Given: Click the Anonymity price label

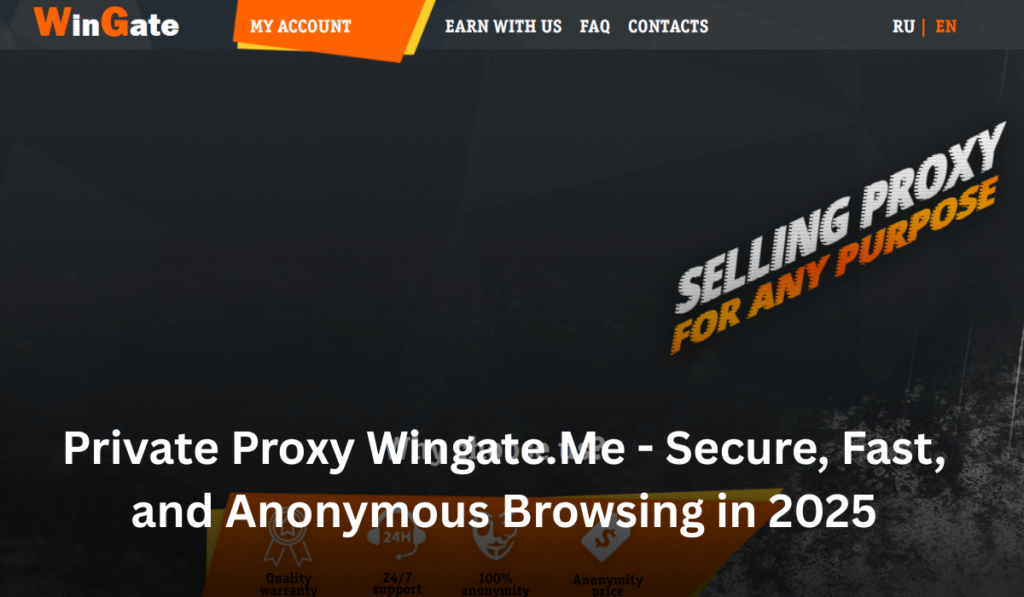Looking at the screenshot, I should point(607,584).
